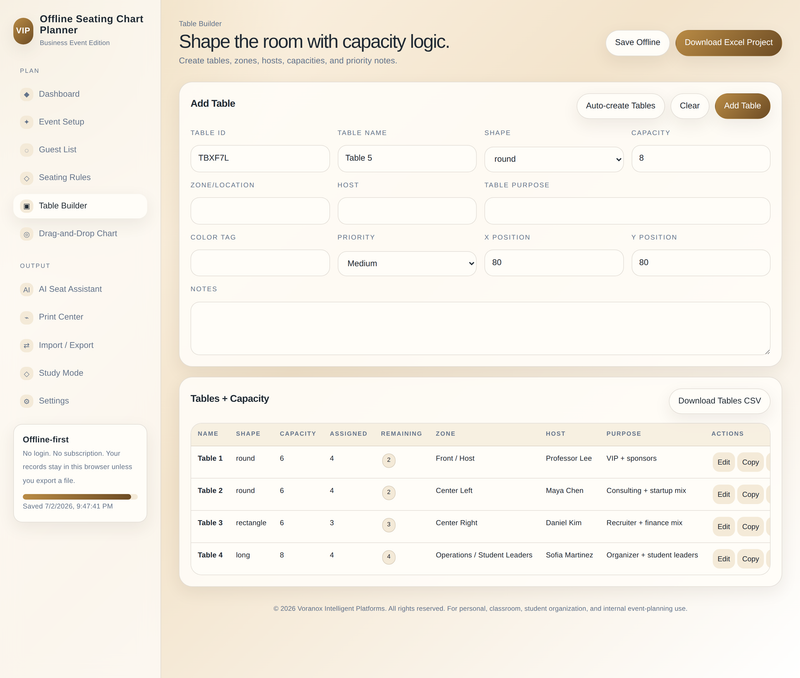Open the AI Seat Assistant

(x=80, y=289)
